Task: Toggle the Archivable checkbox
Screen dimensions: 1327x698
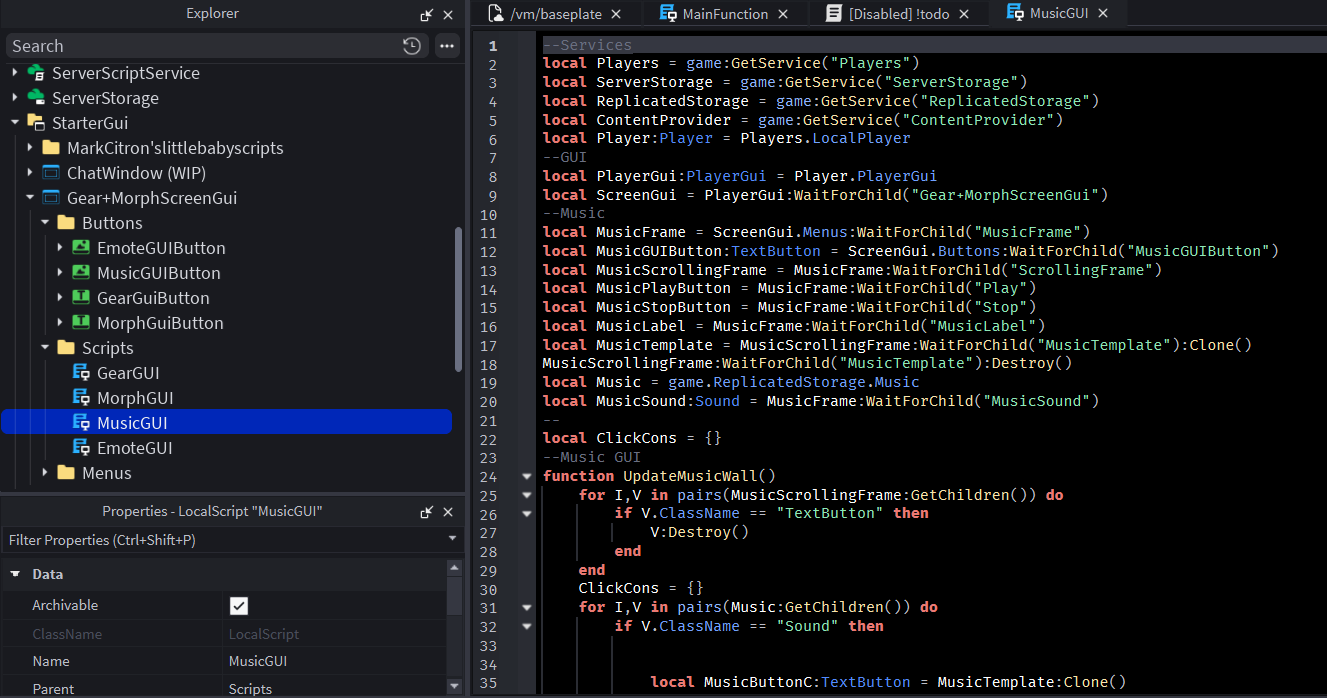Action: tap(238, 605)
